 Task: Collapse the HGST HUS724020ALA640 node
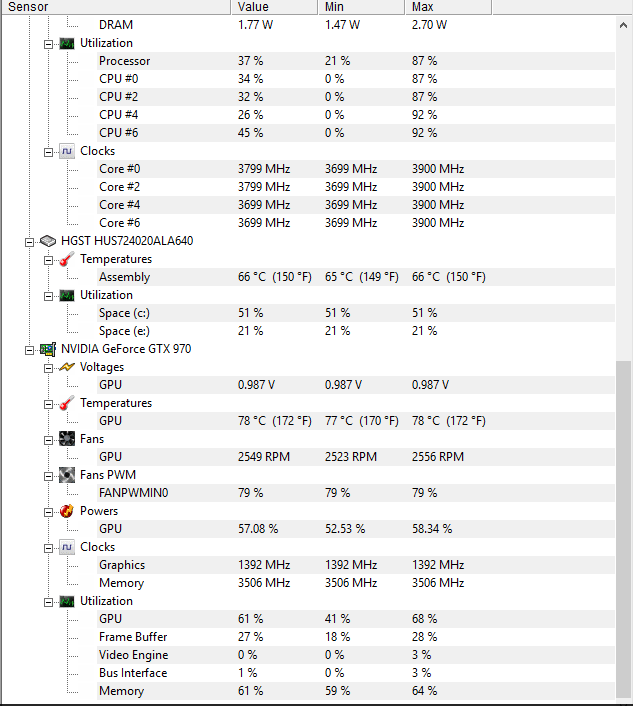(x=29, y=242)
